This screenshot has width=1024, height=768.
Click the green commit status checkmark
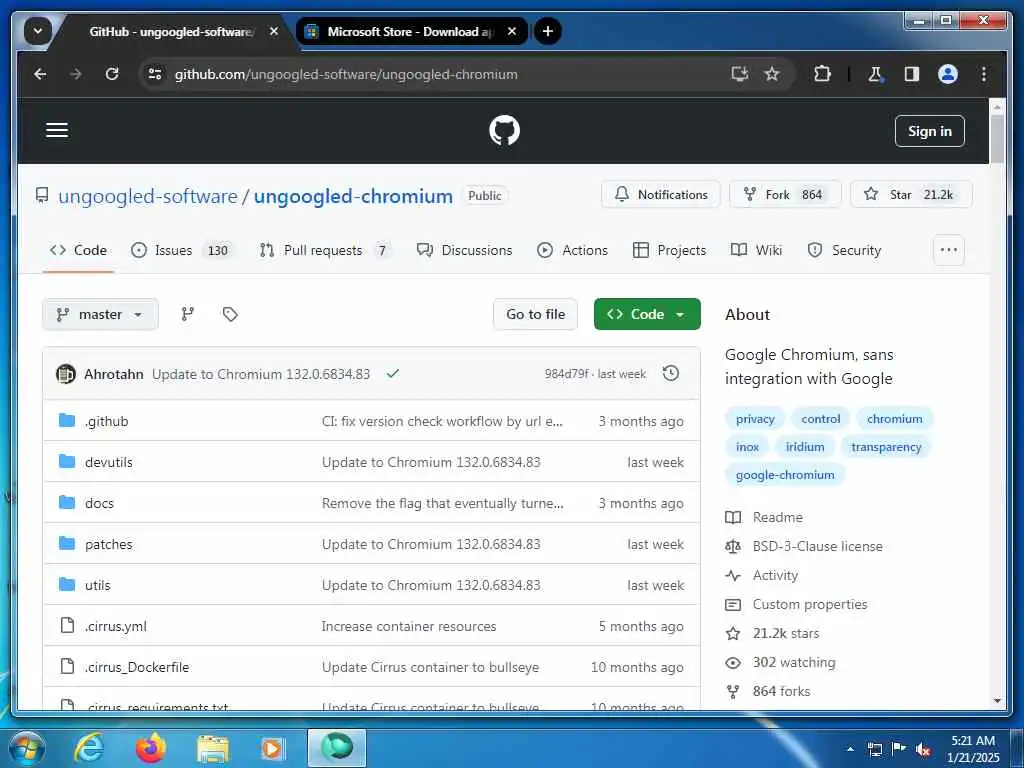[x=392, y=374]
